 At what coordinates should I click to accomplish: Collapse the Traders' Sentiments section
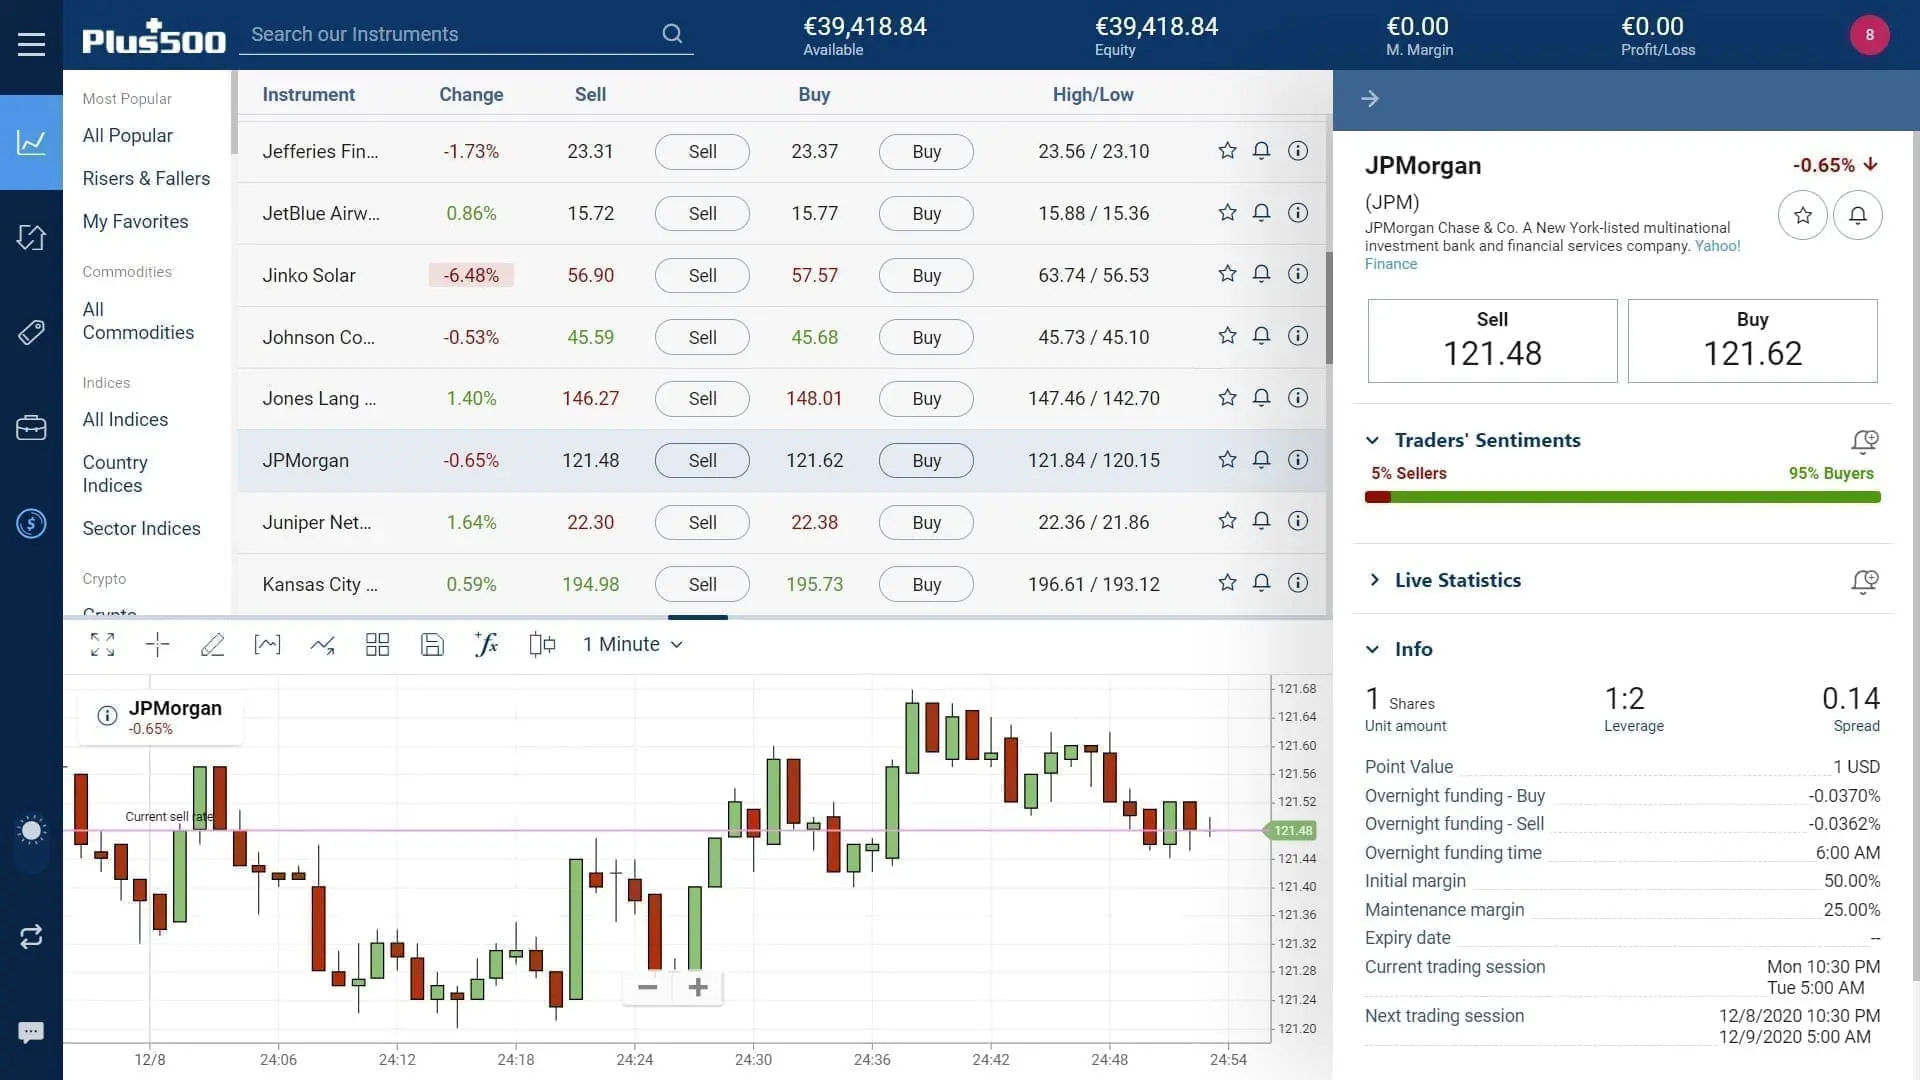coord(1373,441)
